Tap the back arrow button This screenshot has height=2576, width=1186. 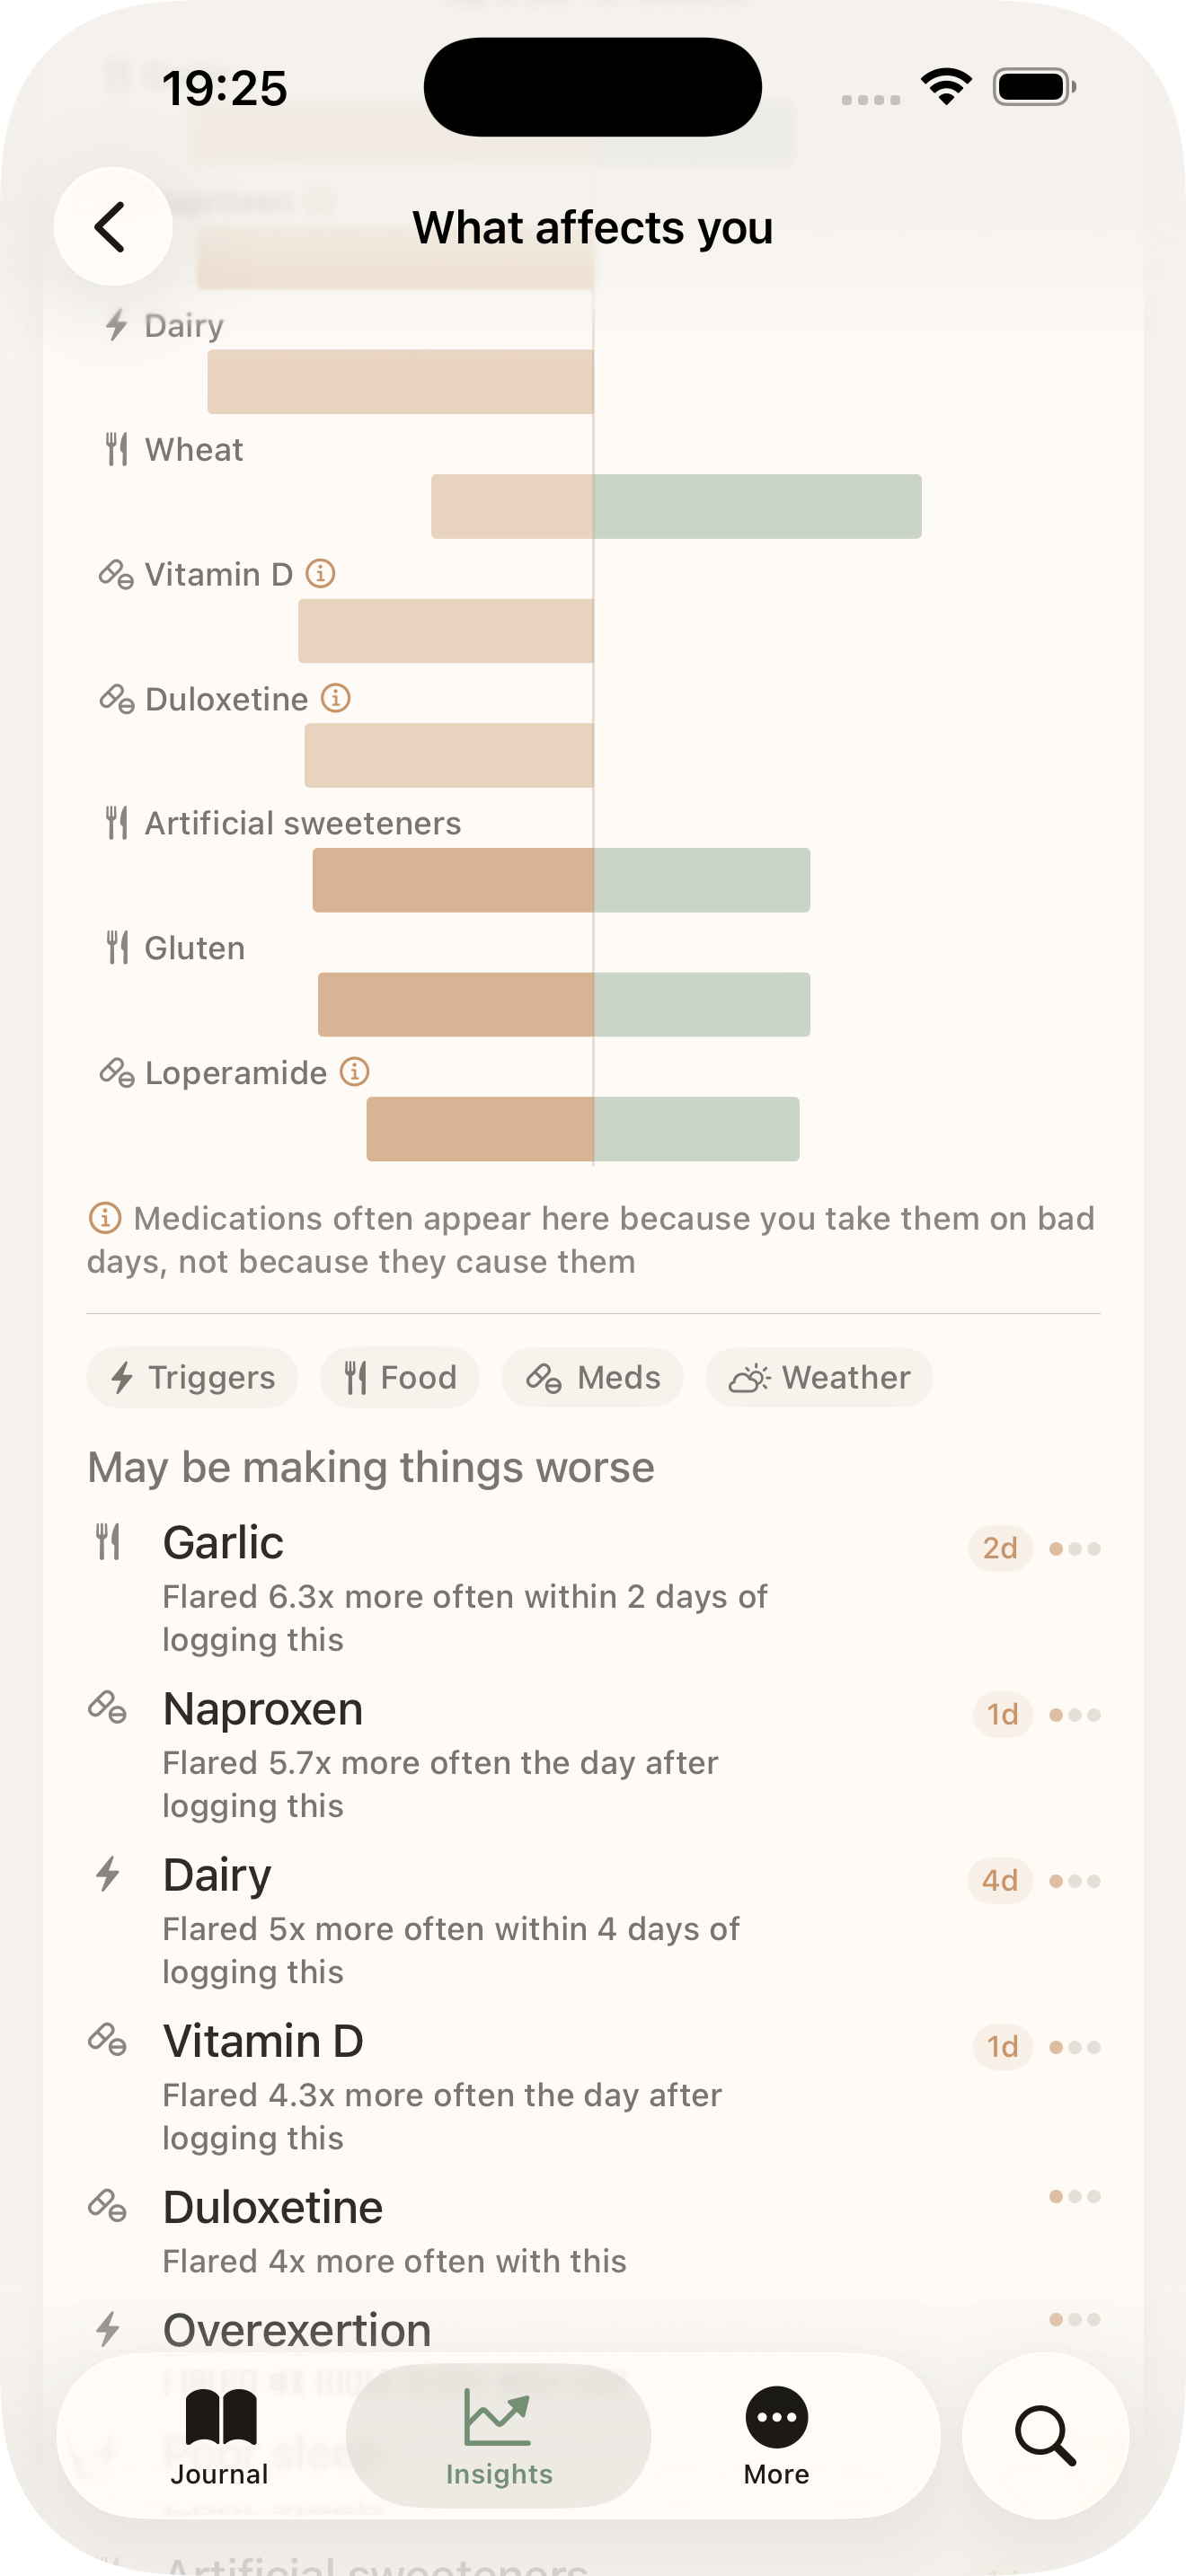pyautogui.click(x=112, y=227)
